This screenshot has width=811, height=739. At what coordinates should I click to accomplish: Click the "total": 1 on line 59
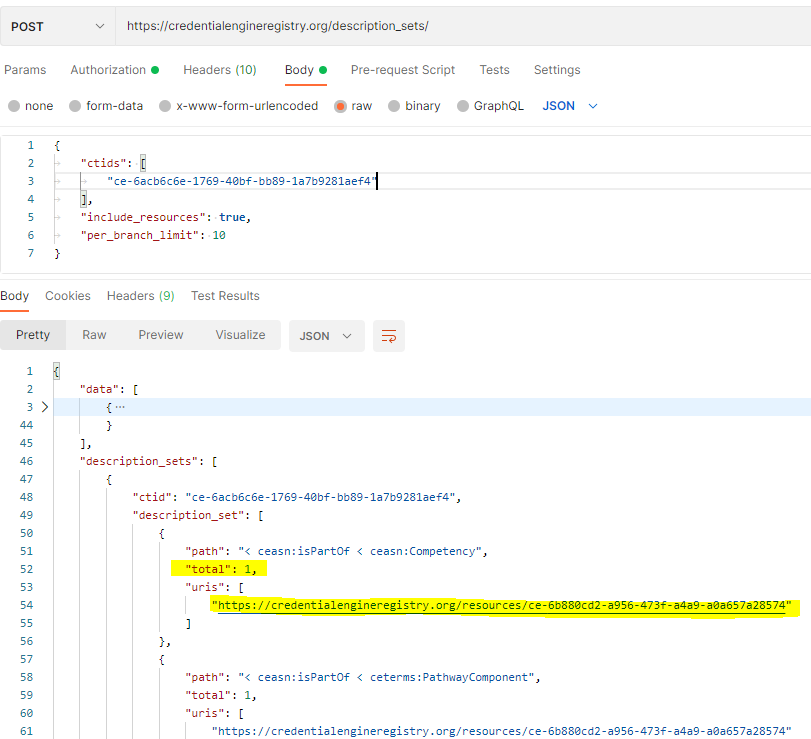[x=220, y=696]
